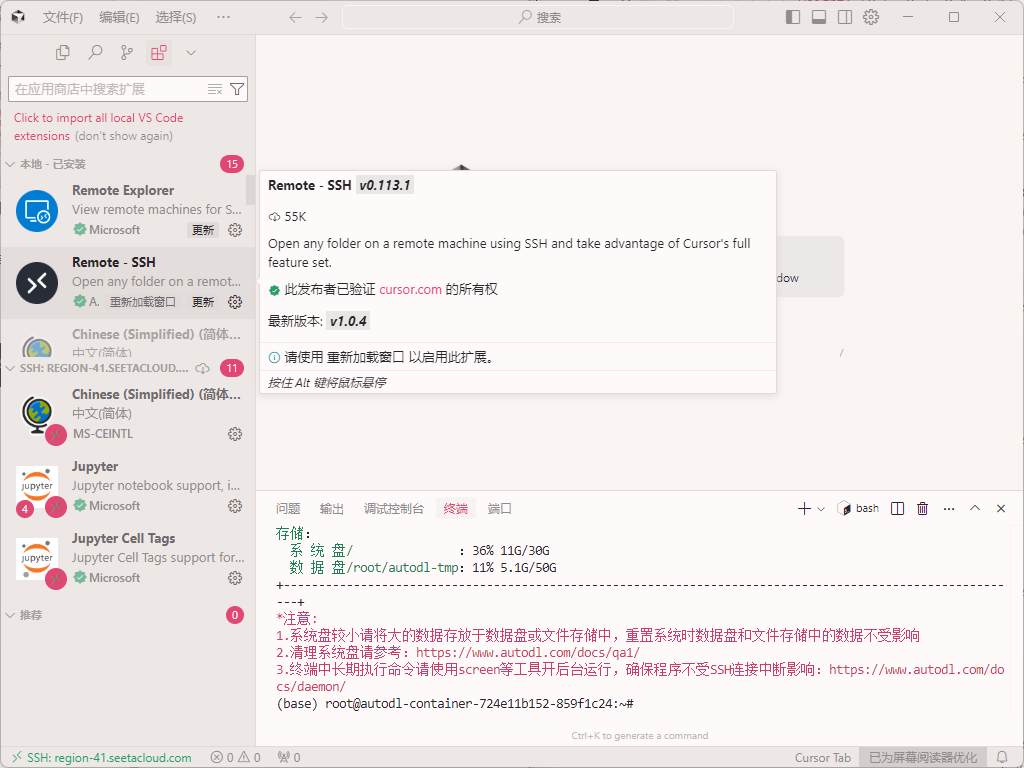Screen dimensions: 1024x768
Task: Switch to the 问题 panel tab
Action: pos(288,509)
